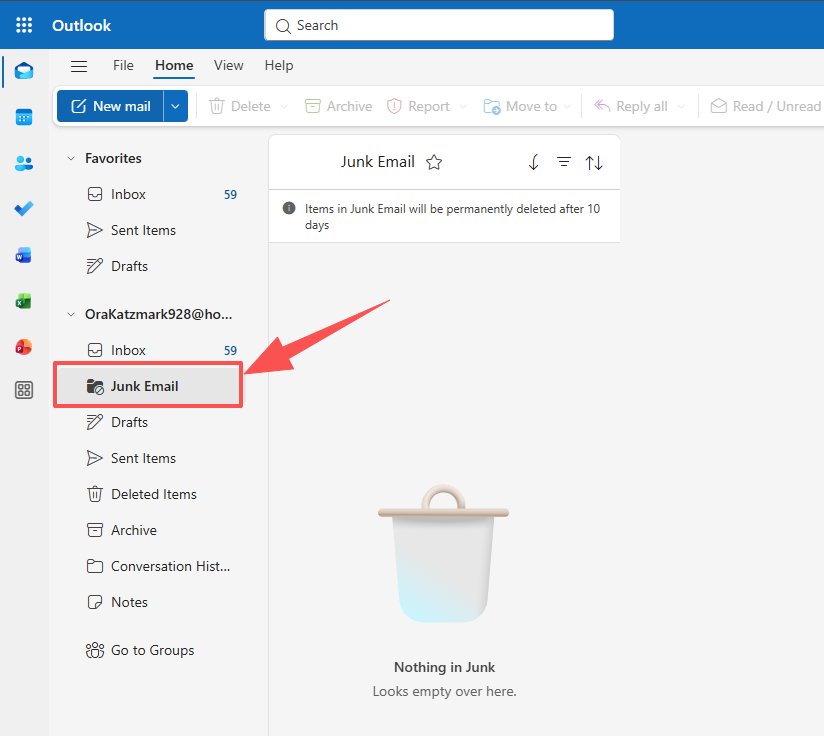Viewport: 824px width, 736px height.
Task: Expand the Report options dropdown
Action: [463, 107]
